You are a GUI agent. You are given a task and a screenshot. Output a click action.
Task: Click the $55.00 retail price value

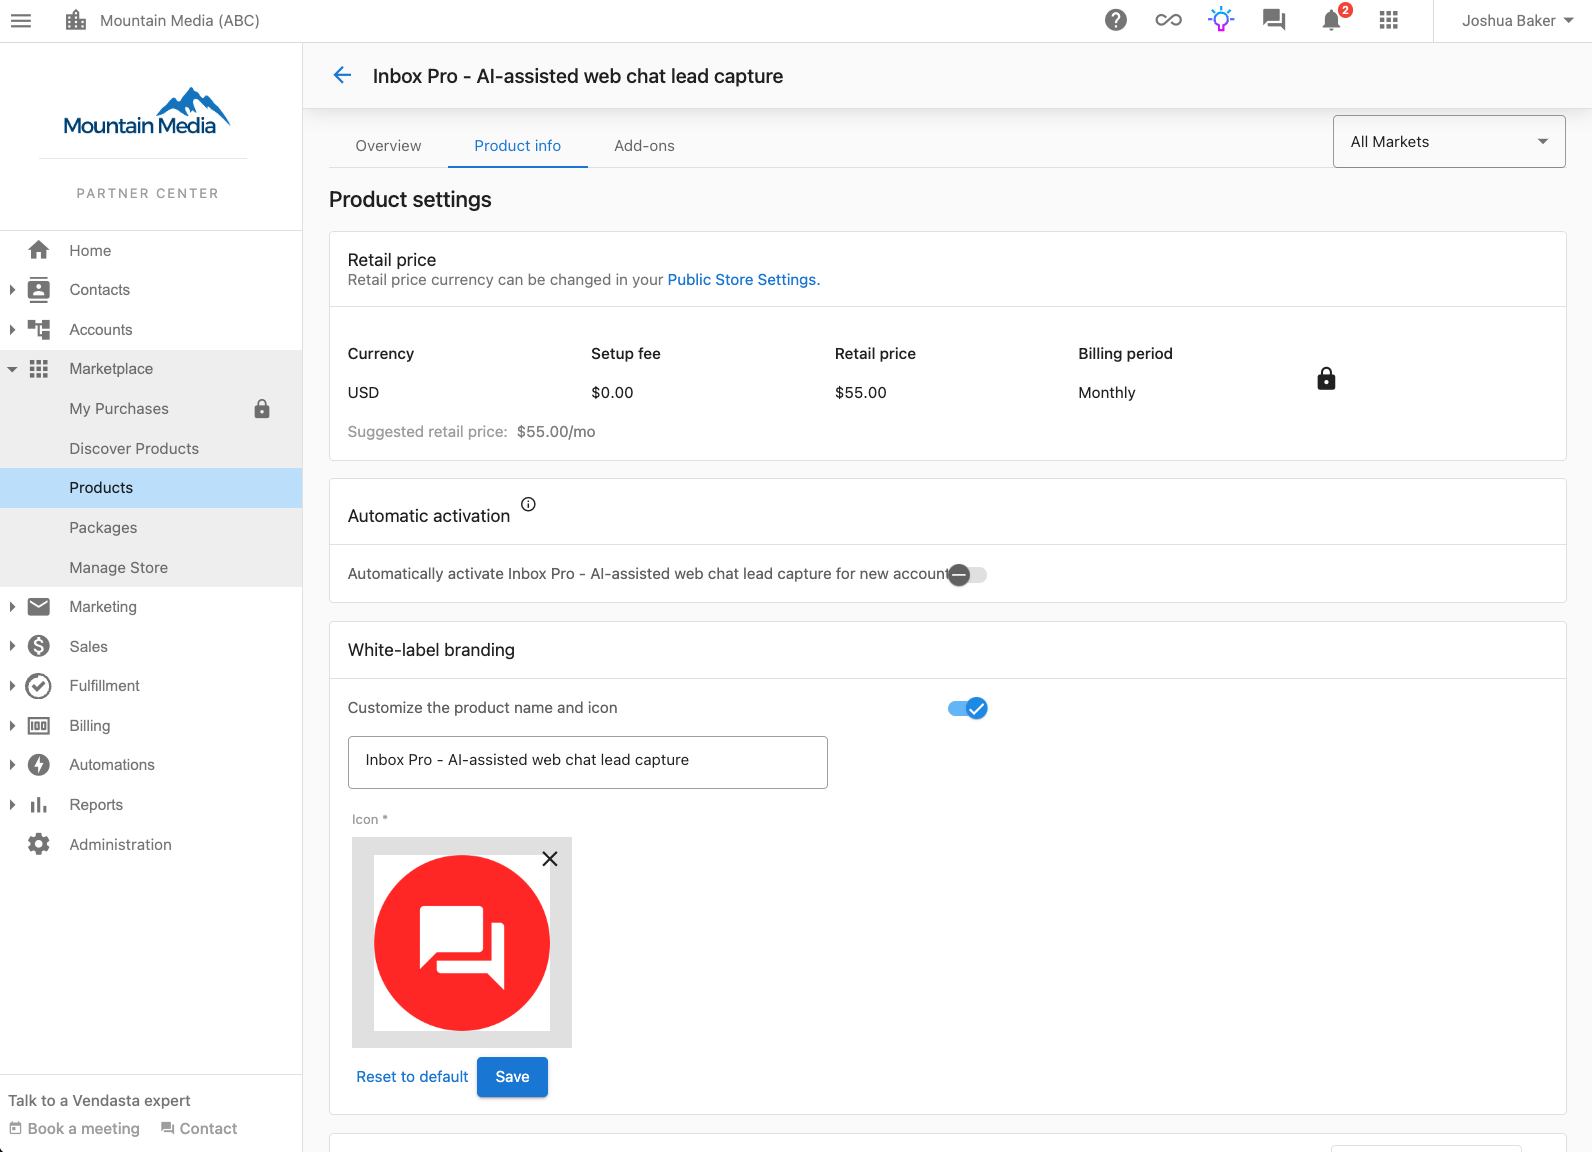(x=861, y=393)
